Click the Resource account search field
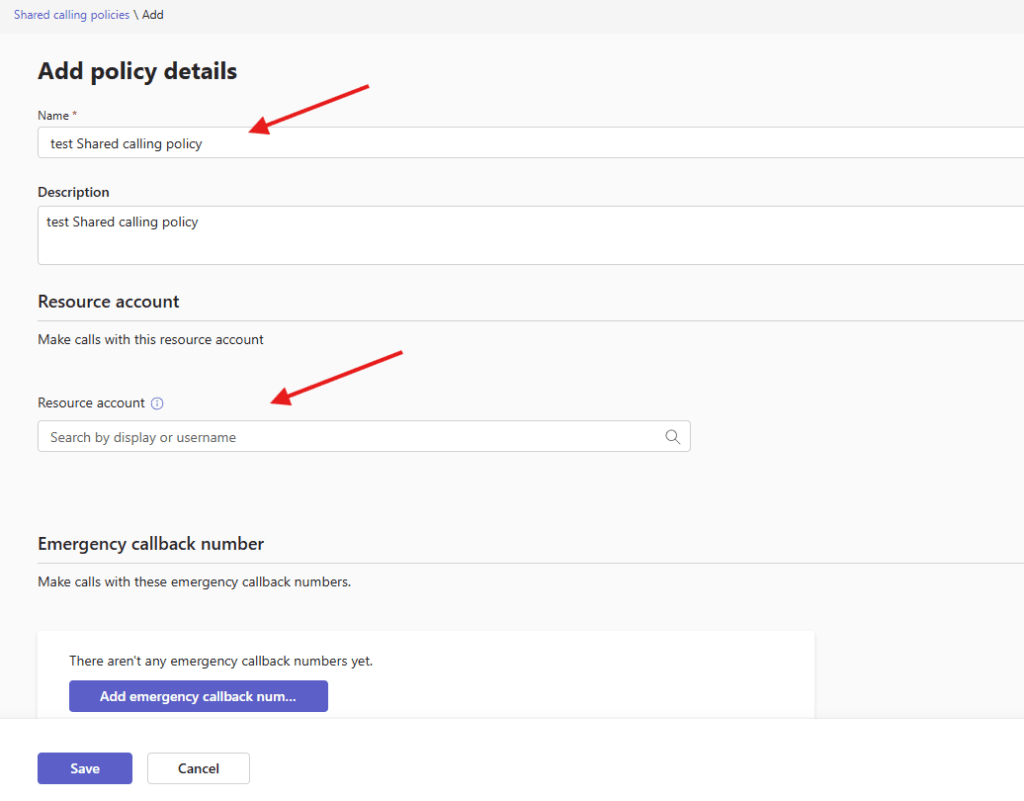 tap(350, 437)
